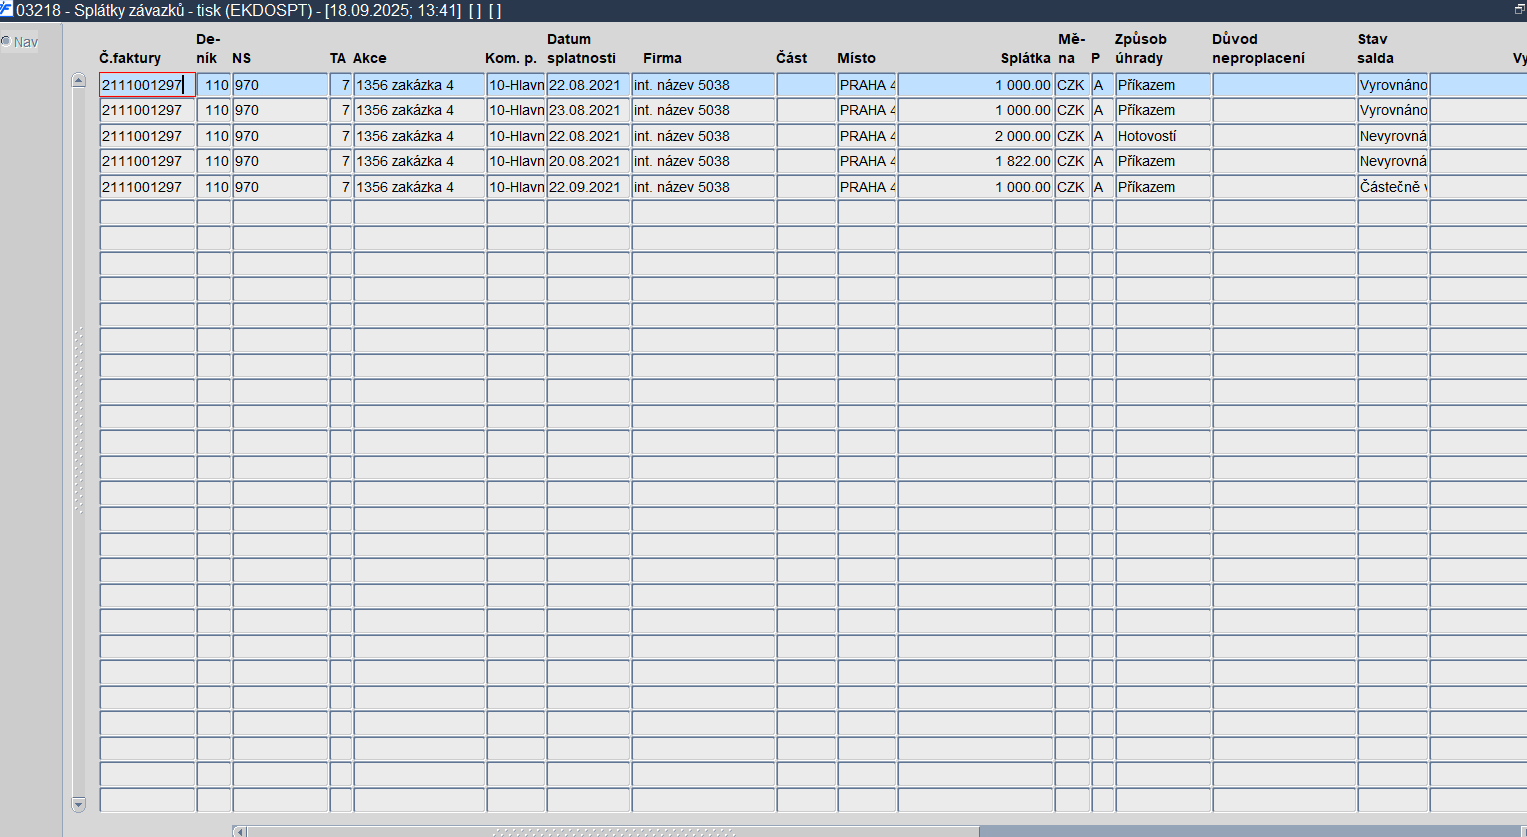1527x837 pixels.
Task: Click the installment amount 2 000.00
Action: tap(975, 136)
